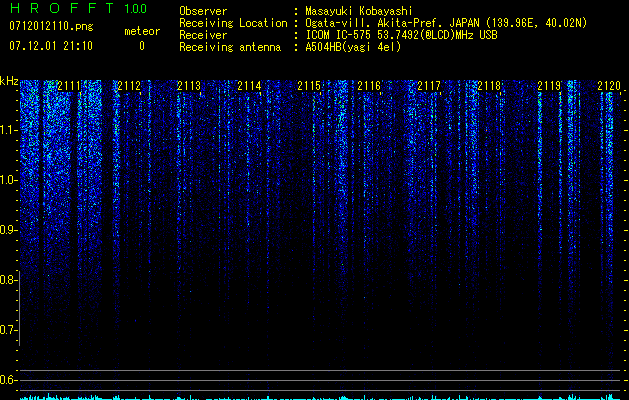This screenshot has width=629, height=400.
Task: Click time marker 2115
Action: (x=309, y=86)
